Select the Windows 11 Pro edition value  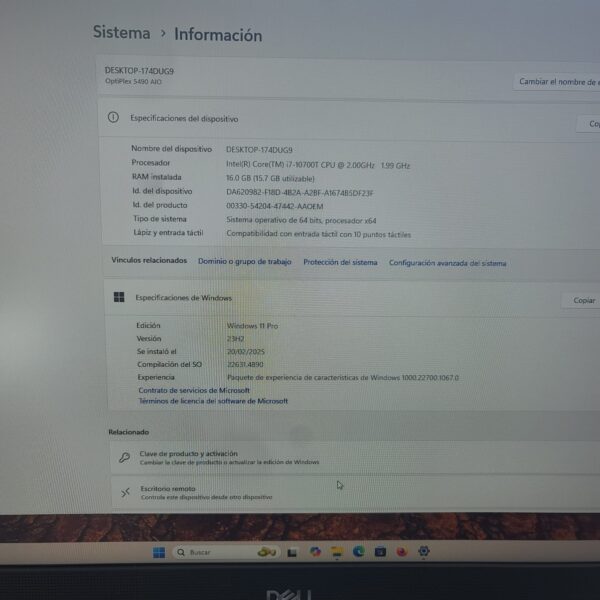click(x=252, y=326)
